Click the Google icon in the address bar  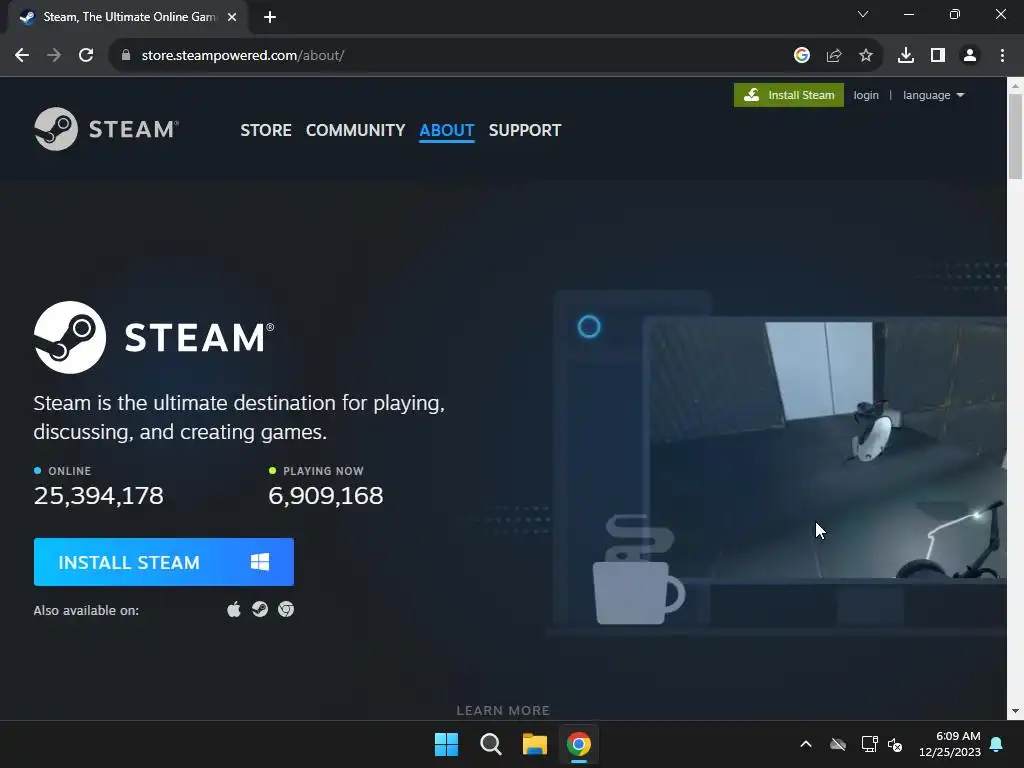(802, 56)
